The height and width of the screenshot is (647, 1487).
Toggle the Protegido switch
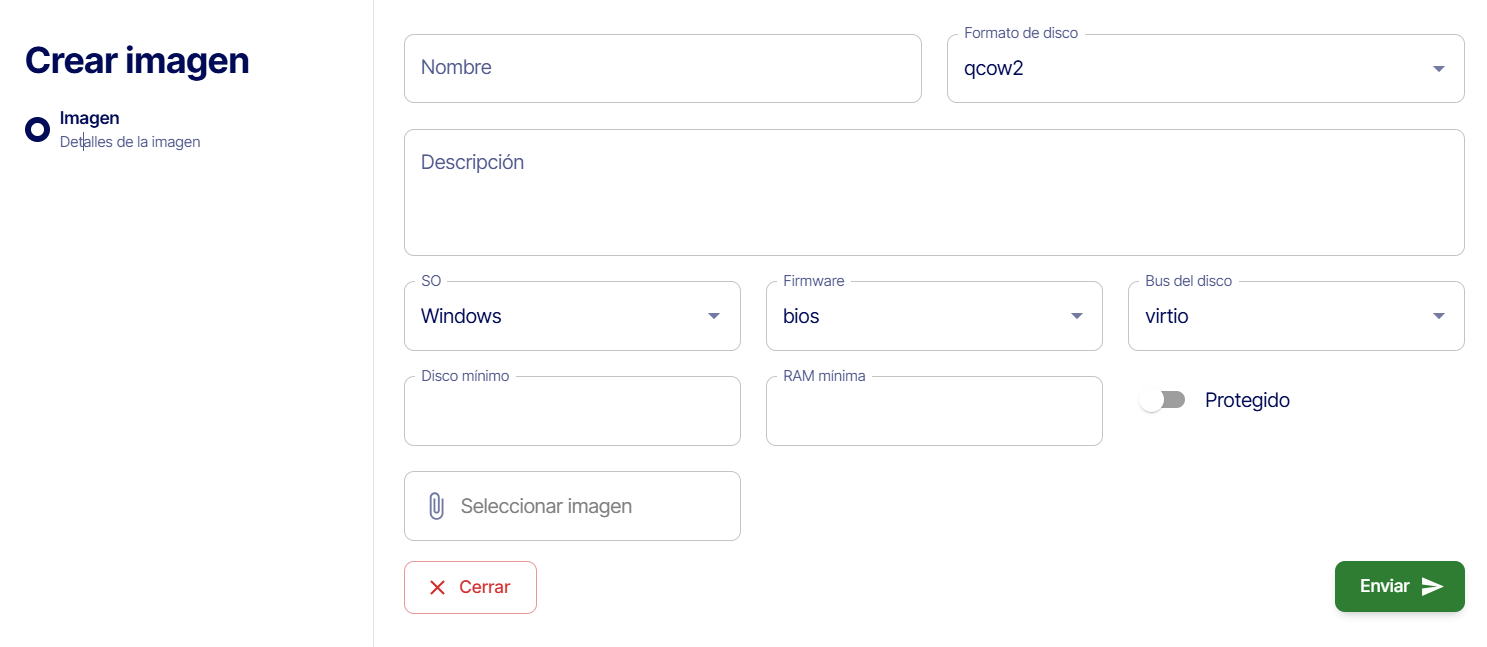1162,400
